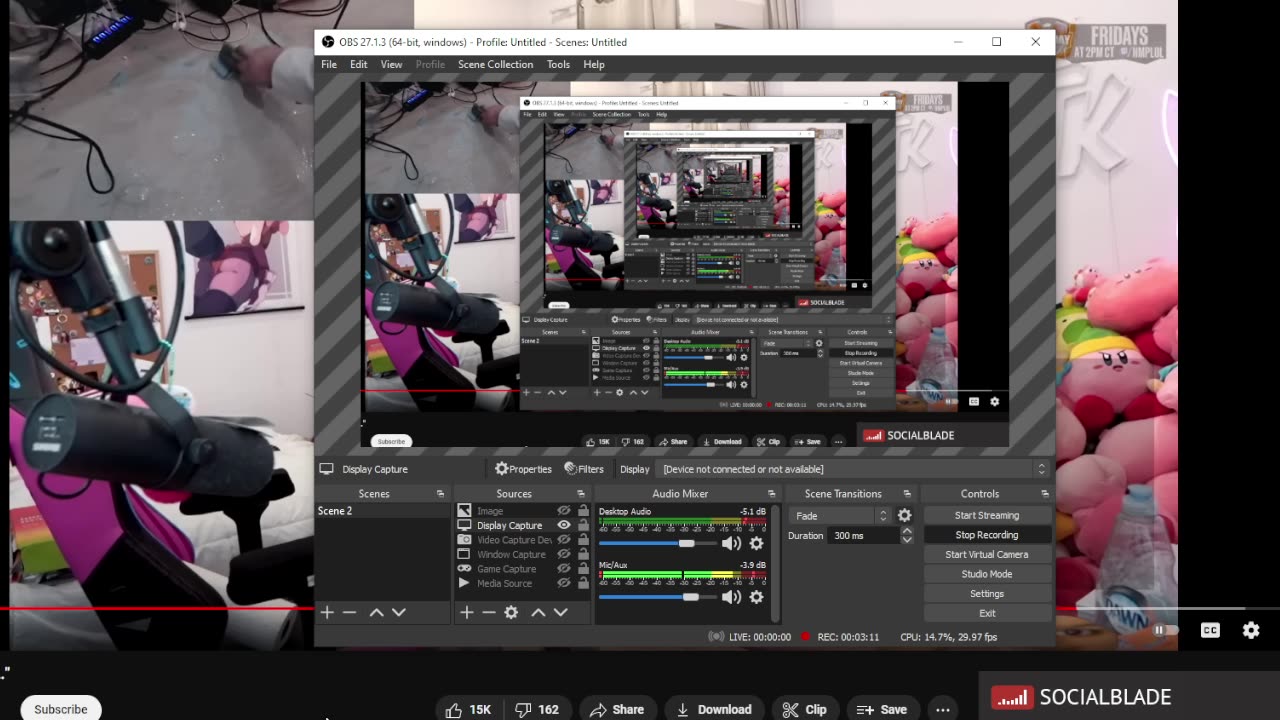Image resolution: width=1280 pixels, height=720 pixels.
Task: Move the source up with the Sources up arrow
Action: 538,612
